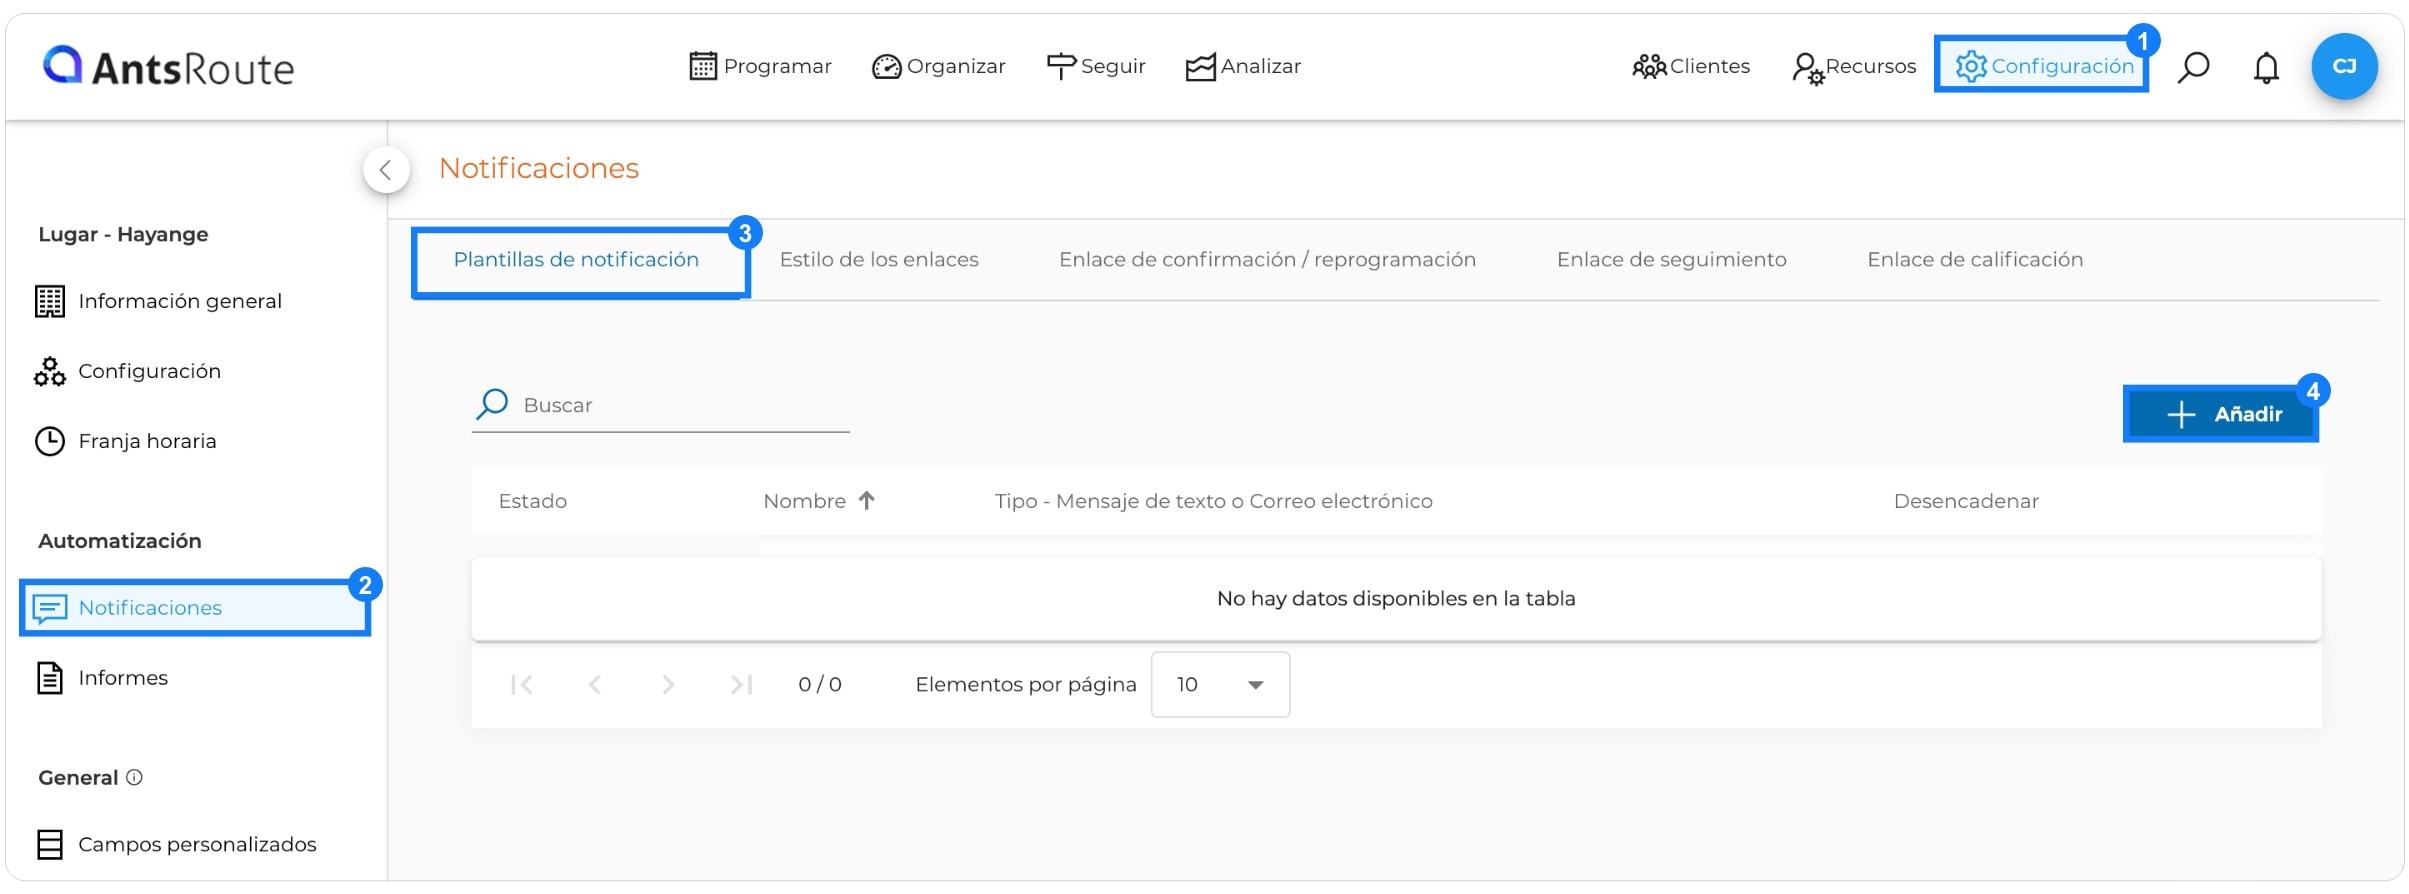
Task: Open global search magnifier in header
Action: 2193,67
